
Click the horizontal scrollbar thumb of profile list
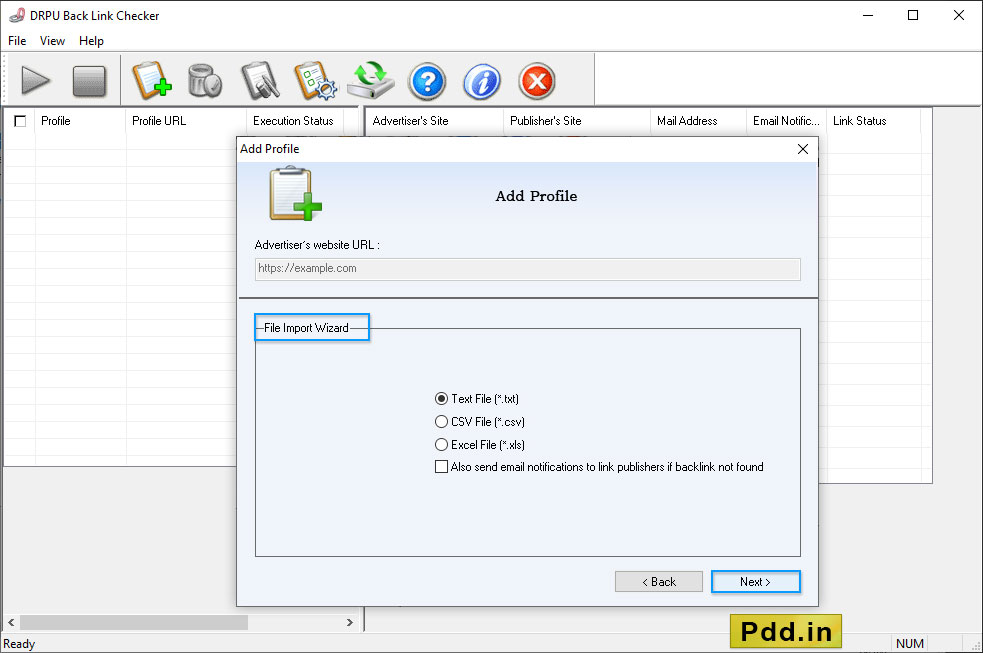click(x=134, y=622)
